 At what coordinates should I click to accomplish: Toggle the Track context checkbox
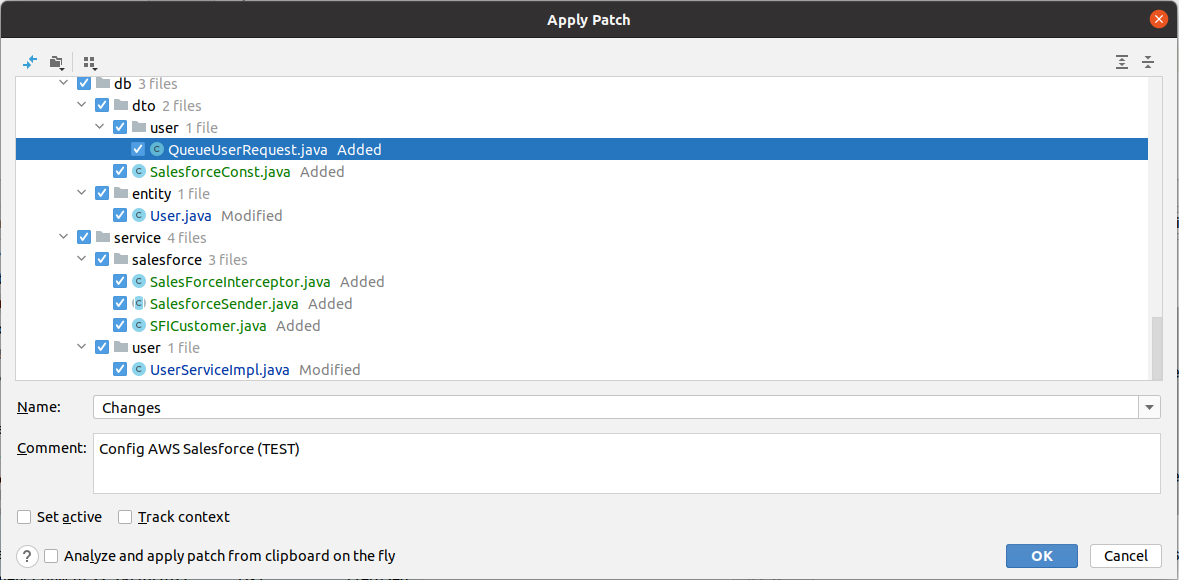click(125, 517)
